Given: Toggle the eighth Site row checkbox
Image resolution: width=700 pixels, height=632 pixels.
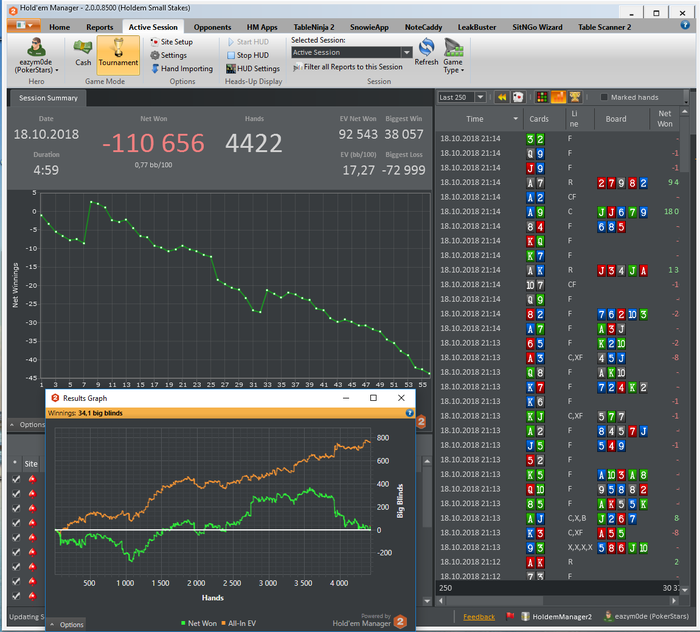Looking at the screenshot, I should [x=16, y=582].
